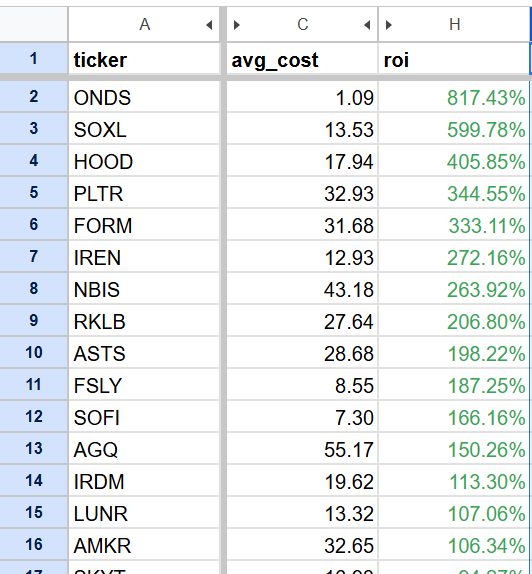Click avg_cost value 32.65
532x574 pixels.
pyautogui.click(x=302, y=544)
